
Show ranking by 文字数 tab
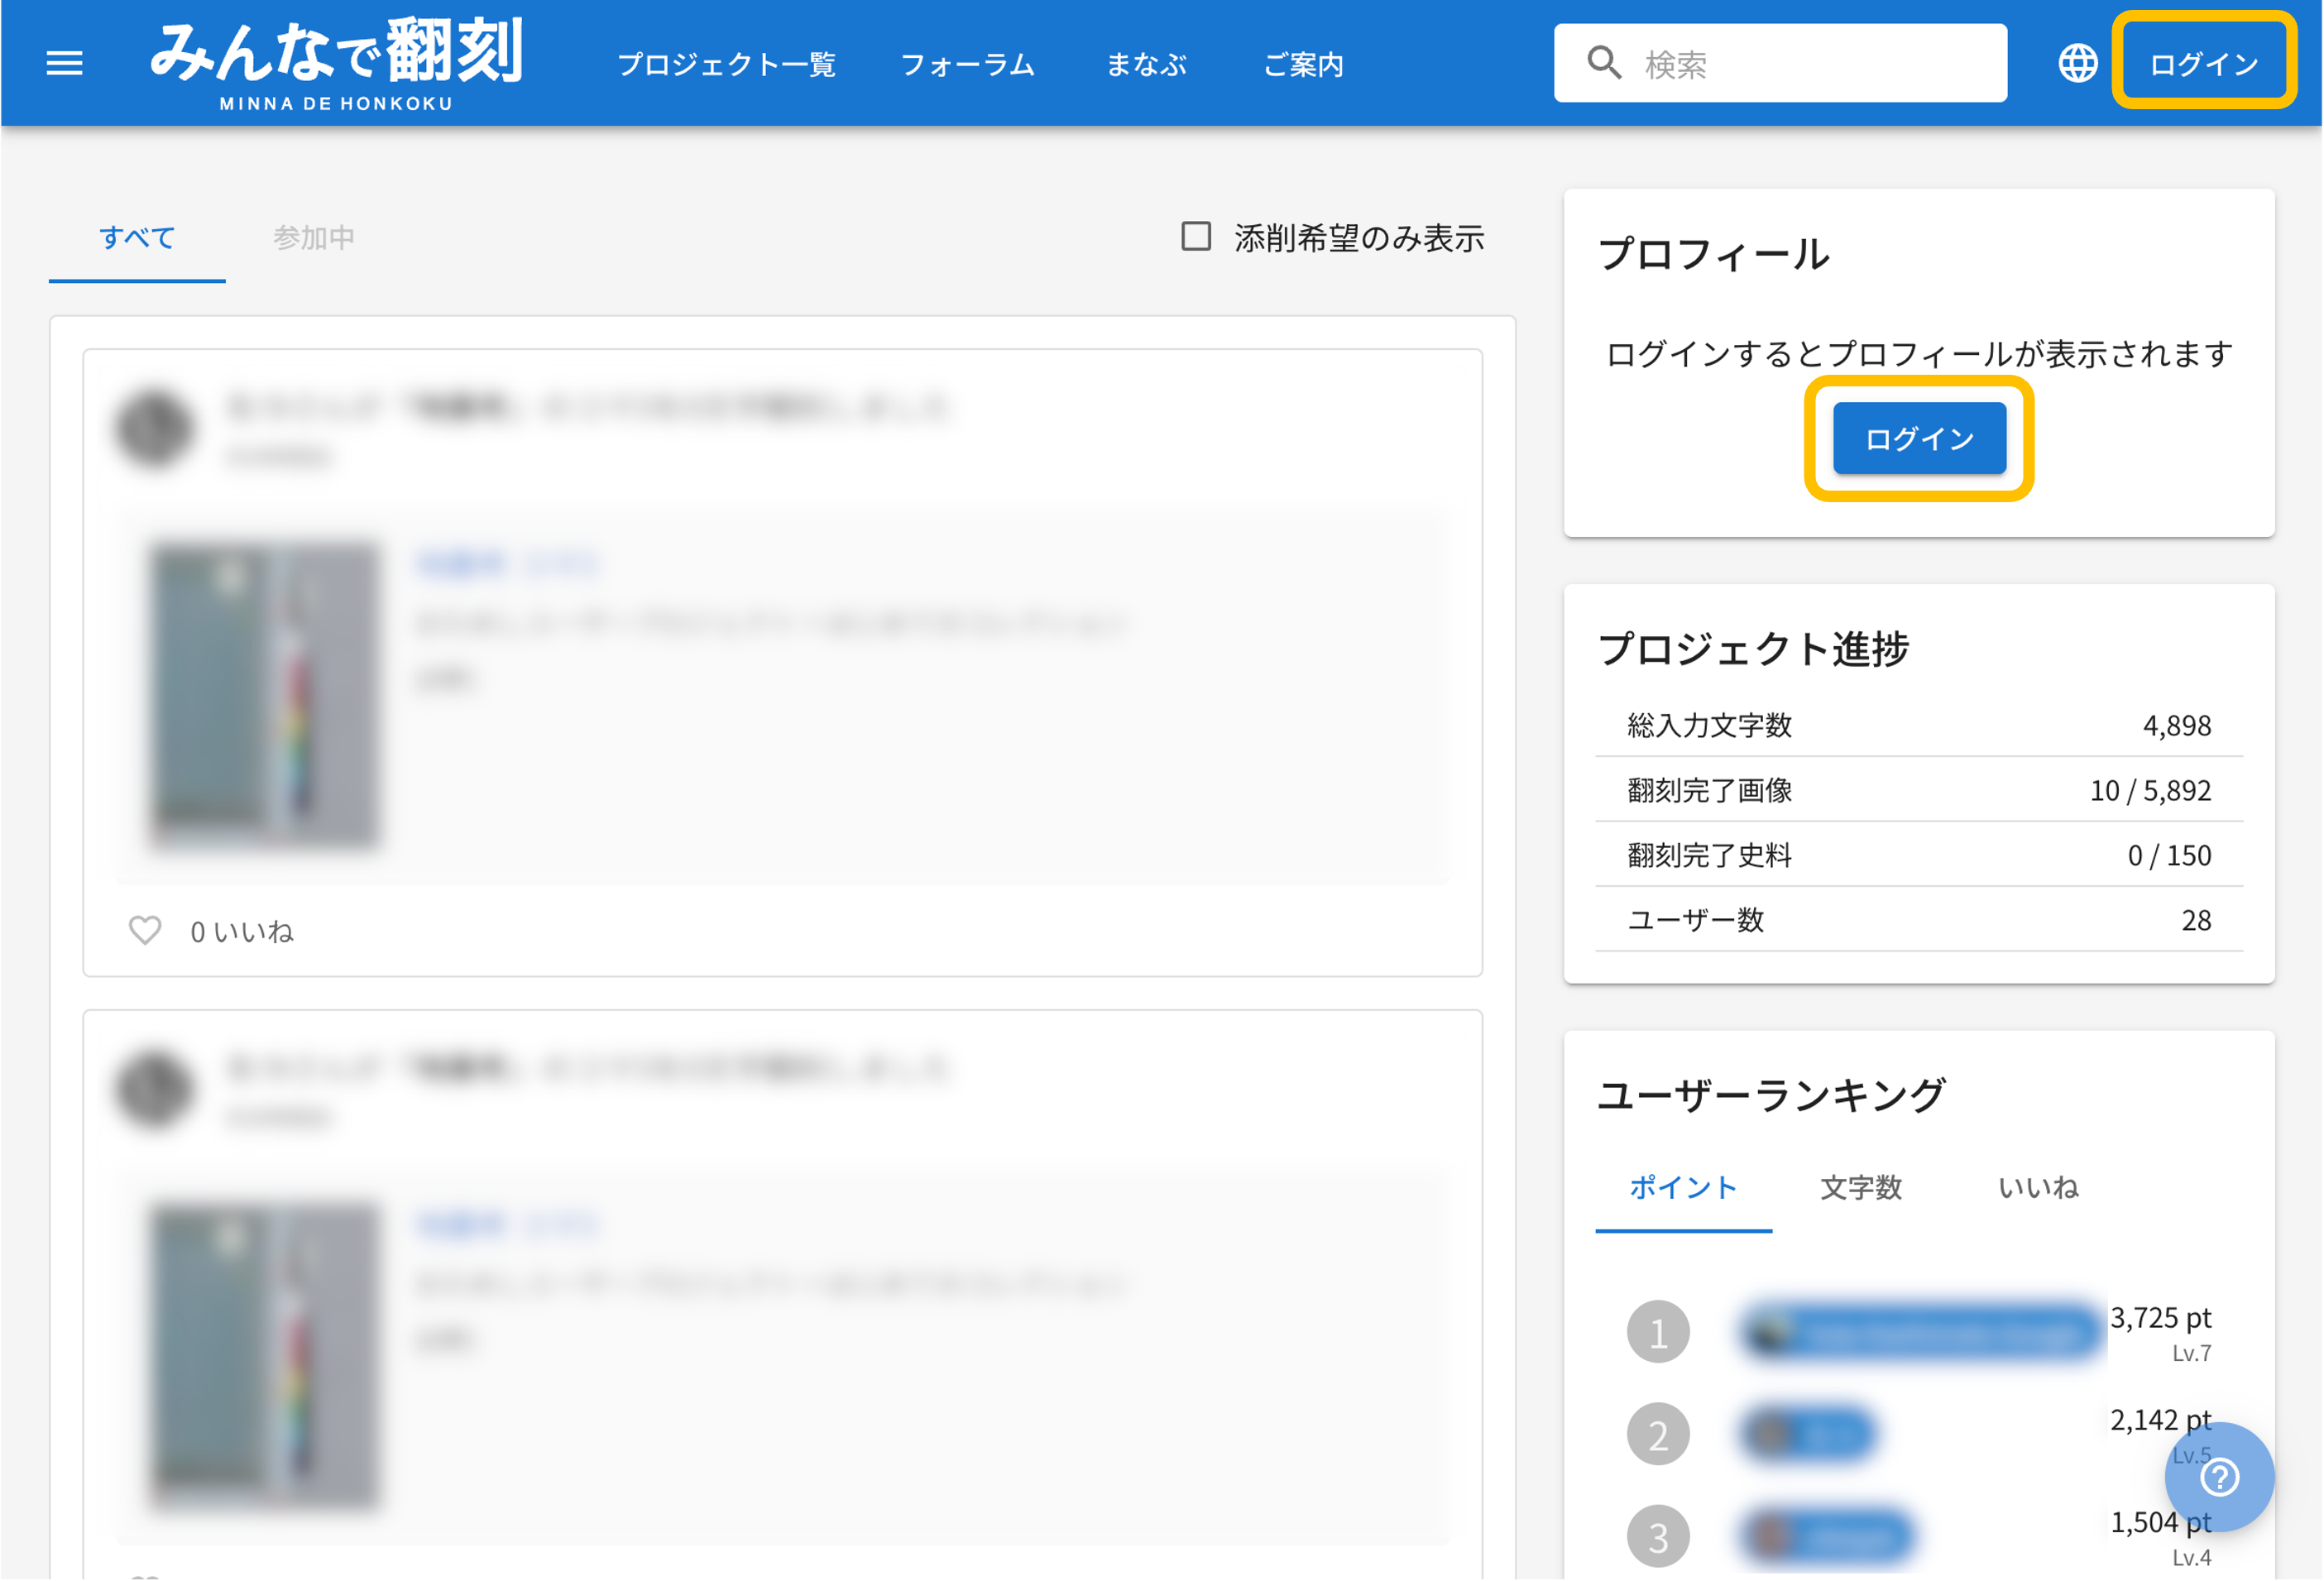pos(1860,1187)
